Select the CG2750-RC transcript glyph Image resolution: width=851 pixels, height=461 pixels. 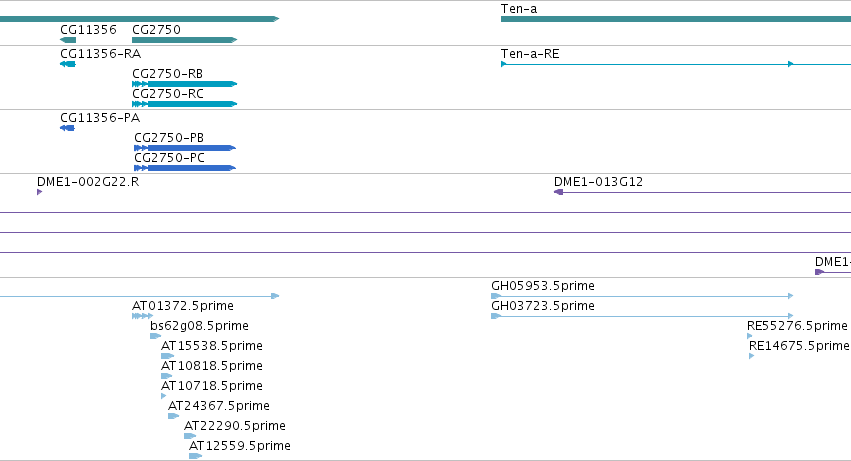click(185, 104)
